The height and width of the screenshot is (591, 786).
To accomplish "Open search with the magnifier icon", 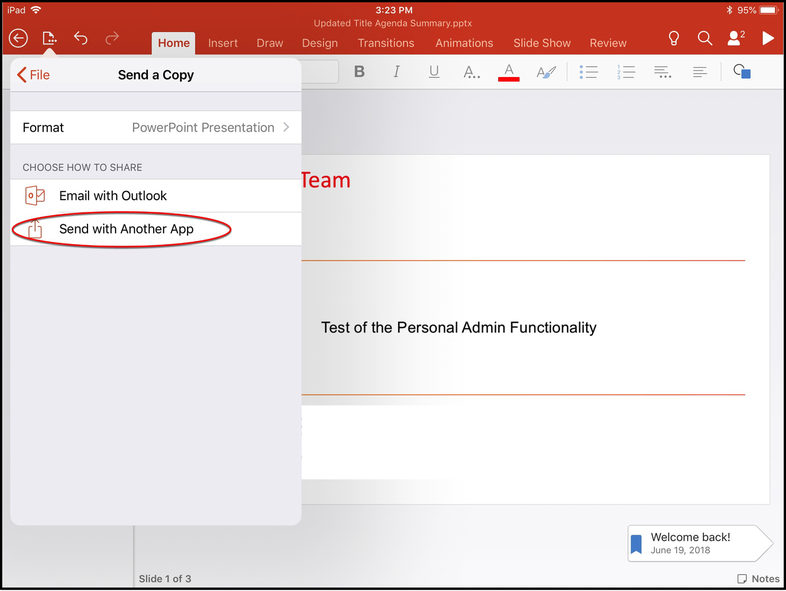I will tap(705, 39).
